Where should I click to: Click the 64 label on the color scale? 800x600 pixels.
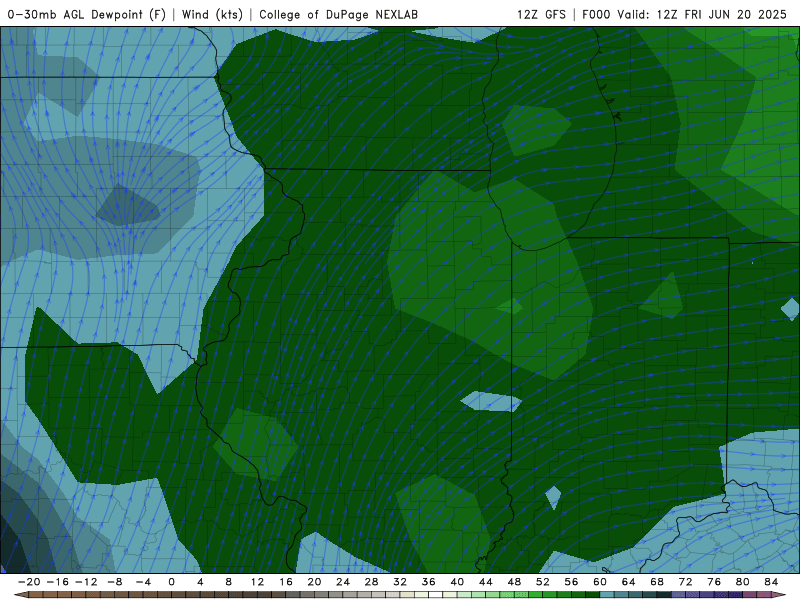(x=629, y=582)
